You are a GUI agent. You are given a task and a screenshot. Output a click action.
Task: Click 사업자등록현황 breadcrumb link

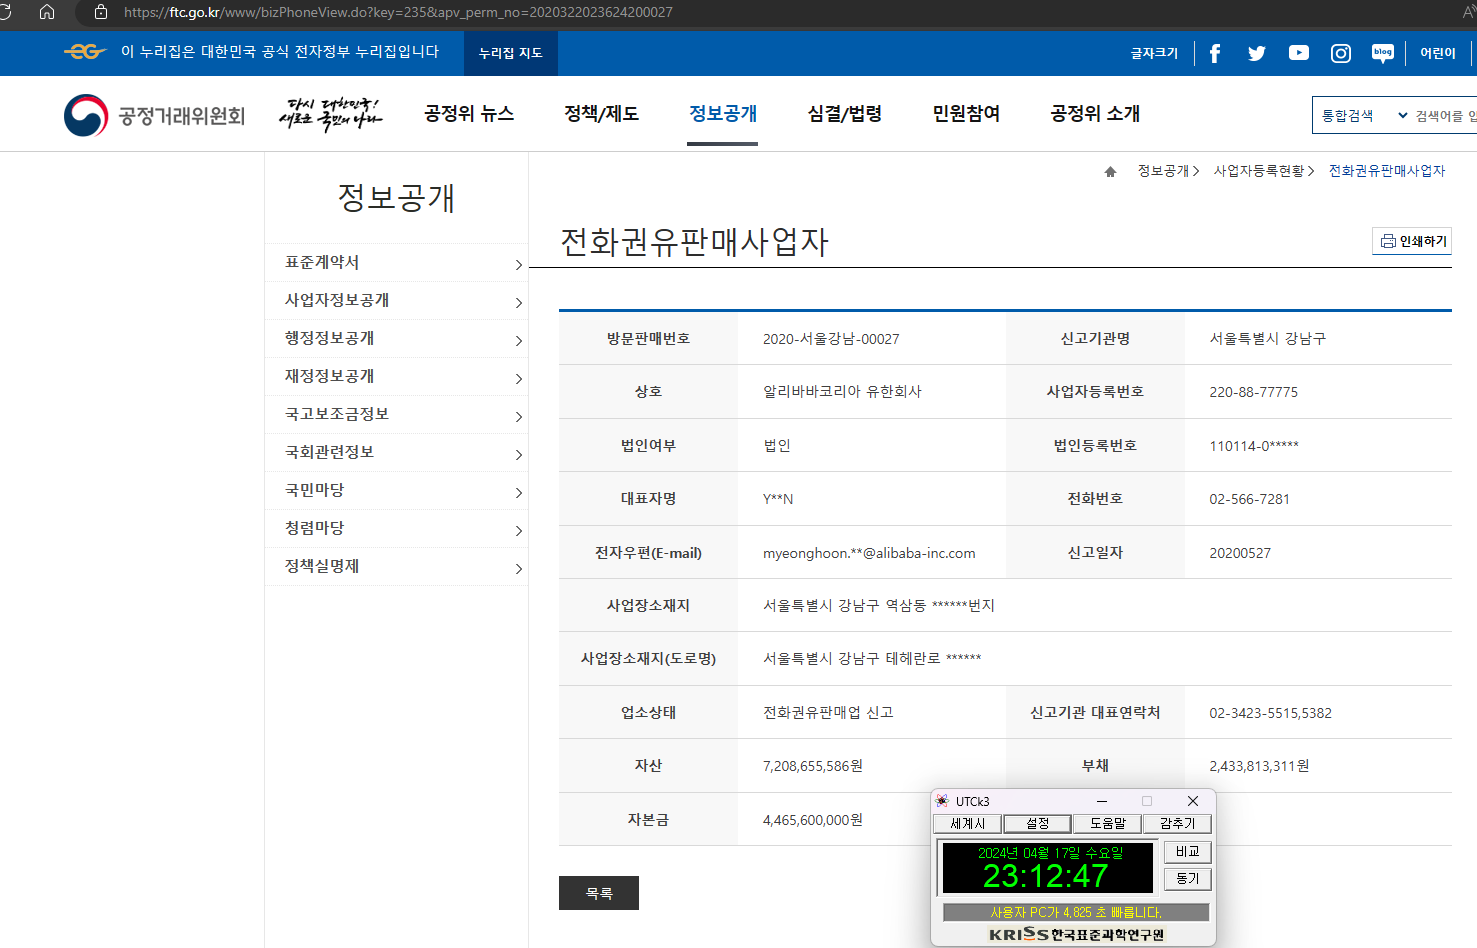[1259, 171]
